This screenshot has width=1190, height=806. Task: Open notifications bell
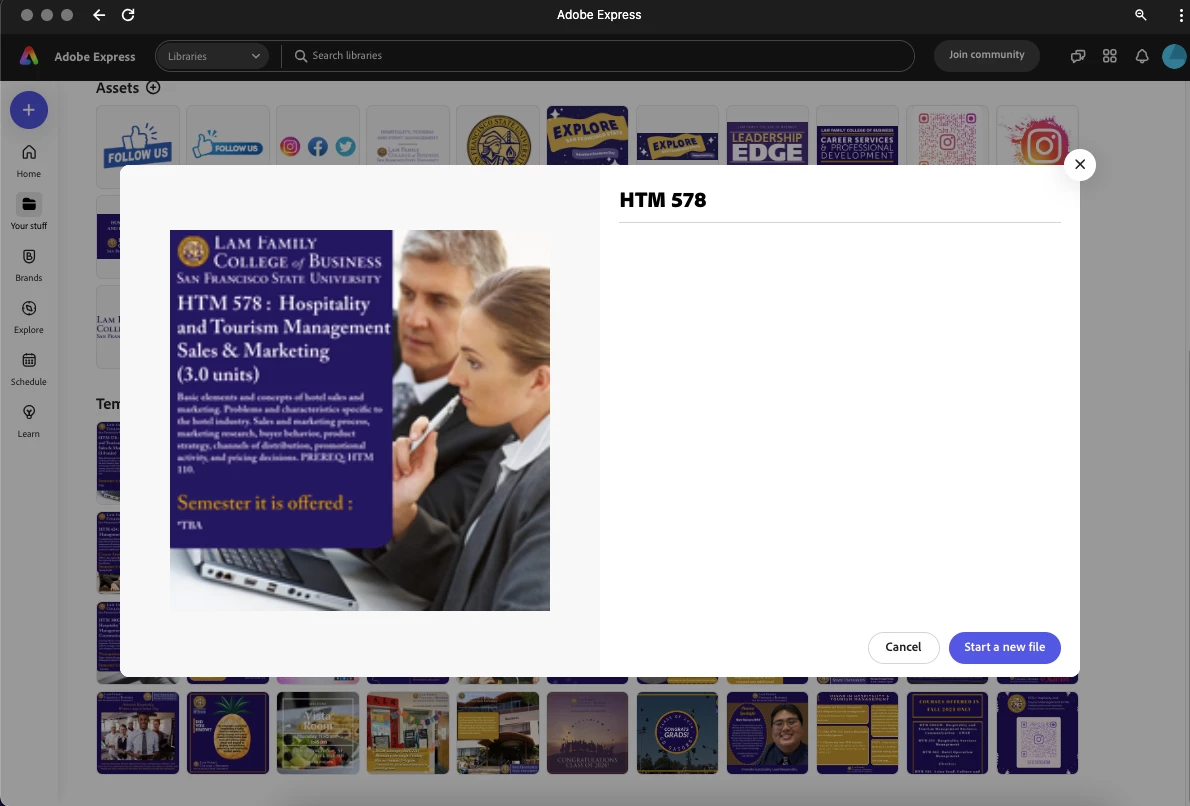click(1141, 56)
